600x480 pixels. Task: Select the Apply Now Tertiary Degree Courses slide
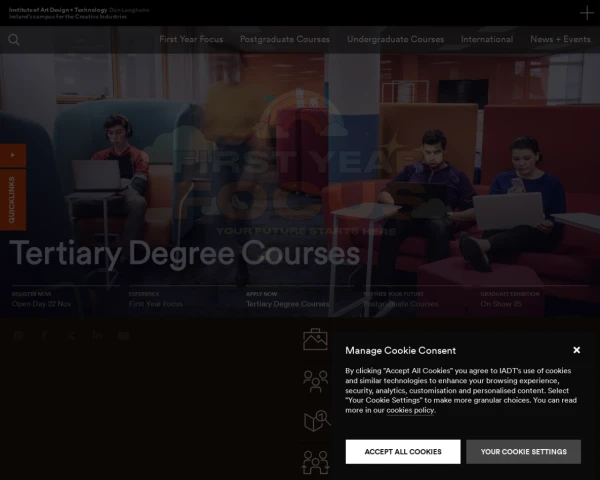[300, 299]
